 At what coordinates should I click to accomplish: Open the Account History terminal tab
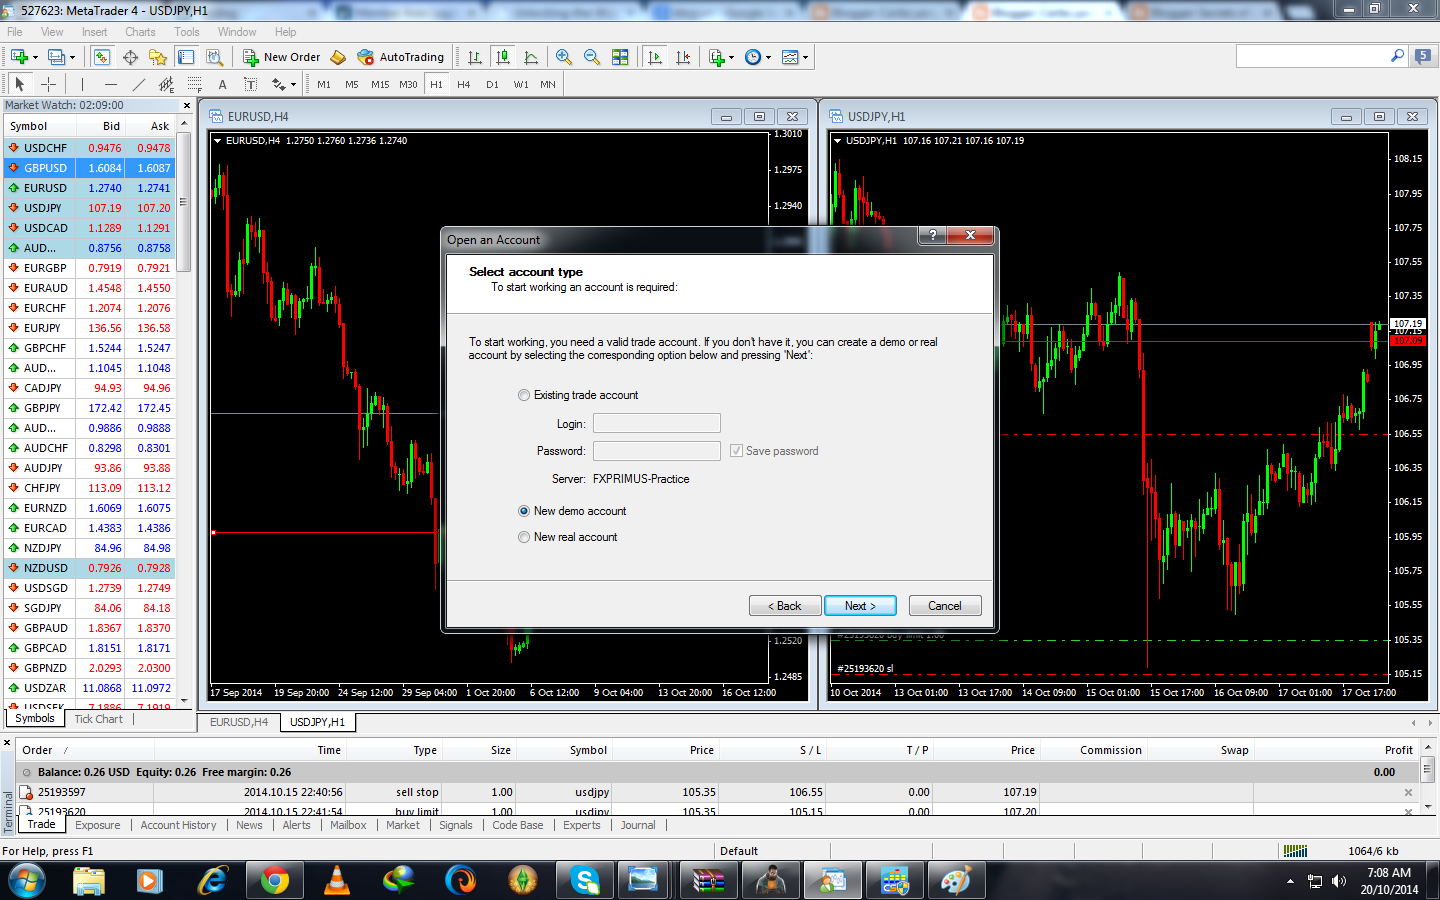[x=178, y=825]
